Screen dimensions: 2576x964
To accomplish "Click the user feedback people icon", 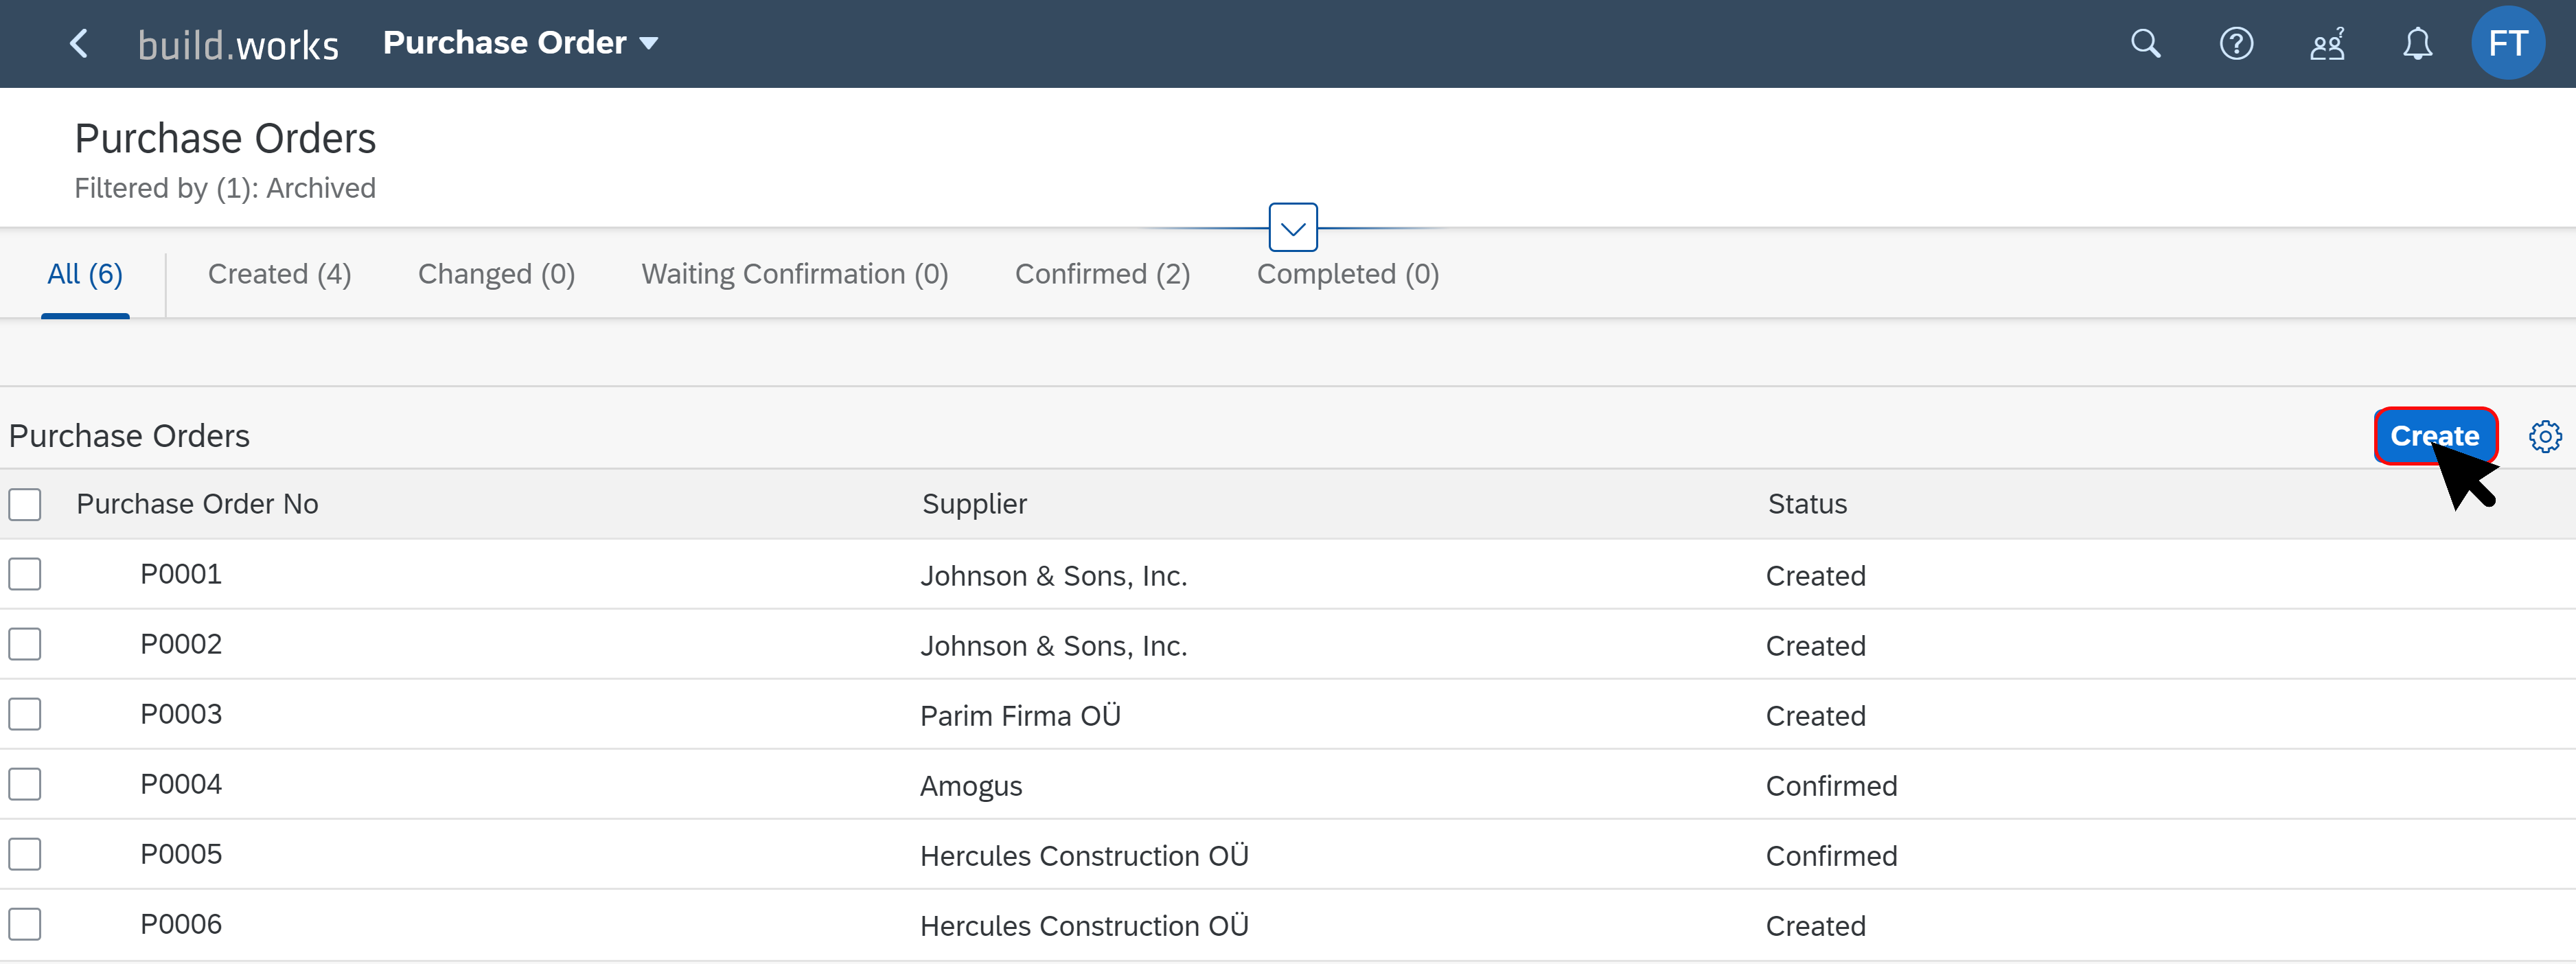I will click(2327, 43).
